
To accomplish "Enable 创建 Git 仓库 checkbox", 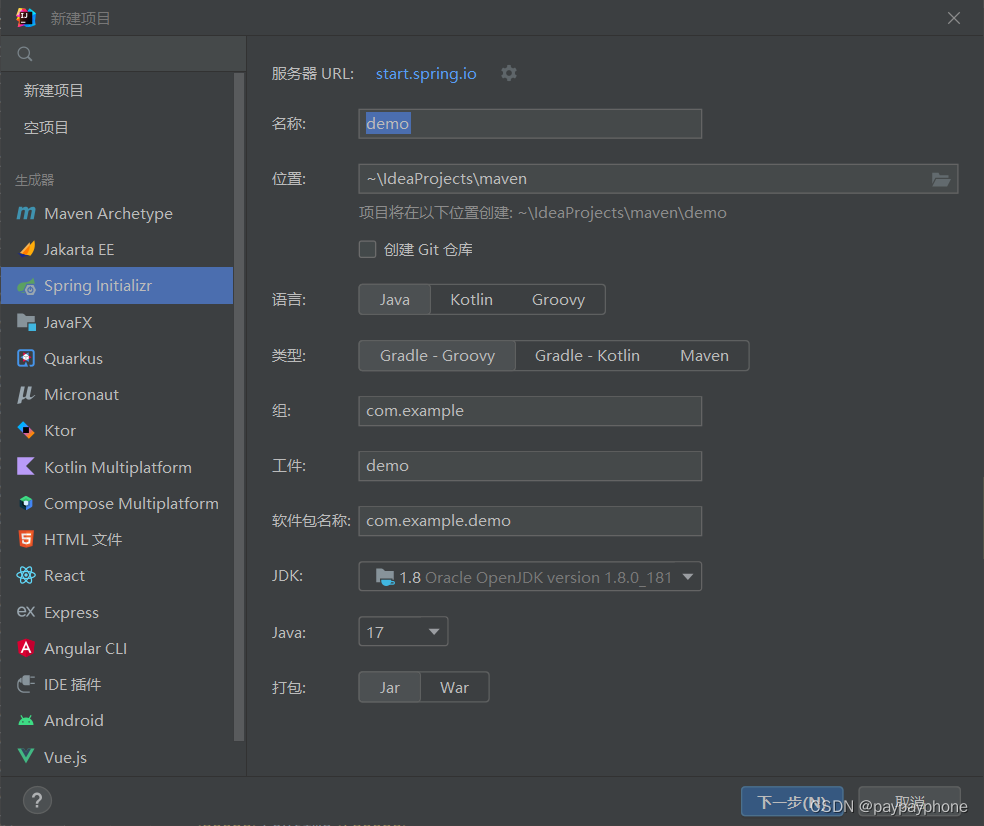I will 367,249.
